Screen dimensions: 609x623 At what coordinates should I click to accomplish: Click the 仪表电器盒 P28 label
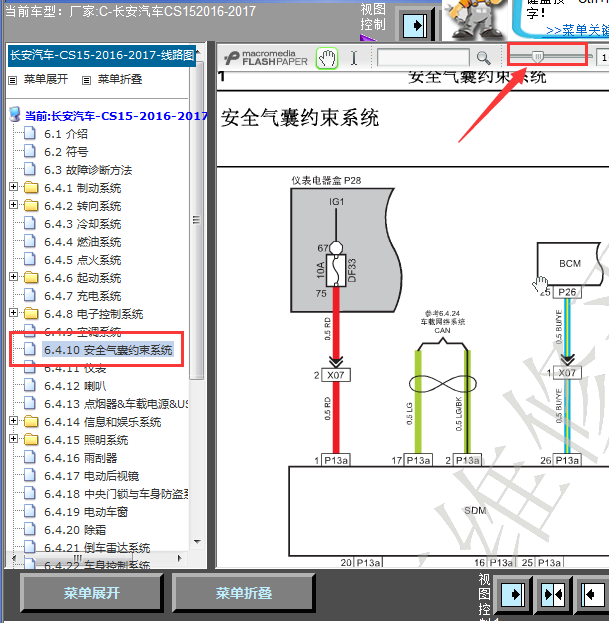326,181
